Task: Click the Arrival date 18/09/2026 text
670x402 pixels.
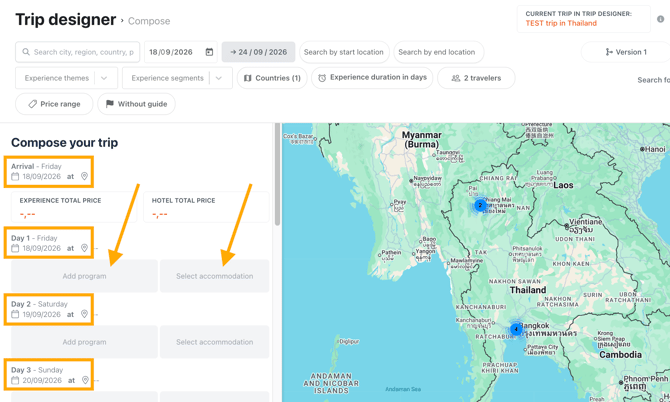Action: 41,176
